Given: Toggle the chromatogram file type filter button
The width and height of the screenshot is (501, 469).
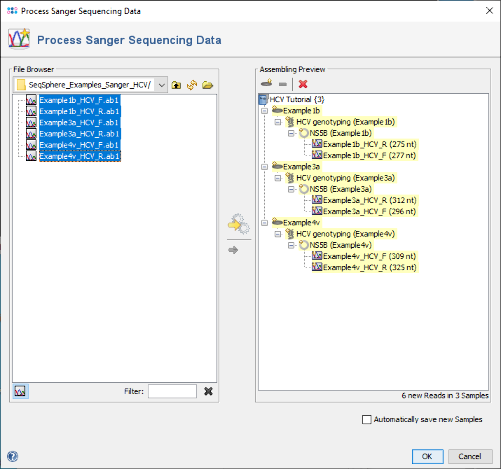Looking at the screenshot, I should click(20, 391).
